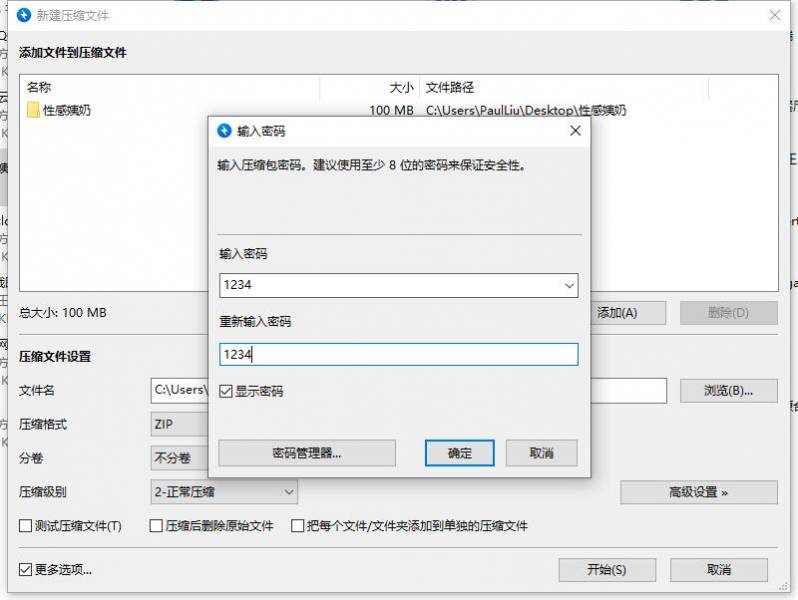Click the 浏览(B) browse button
The width and height of the screenshot is (798, 600).
tap(728, 390)
